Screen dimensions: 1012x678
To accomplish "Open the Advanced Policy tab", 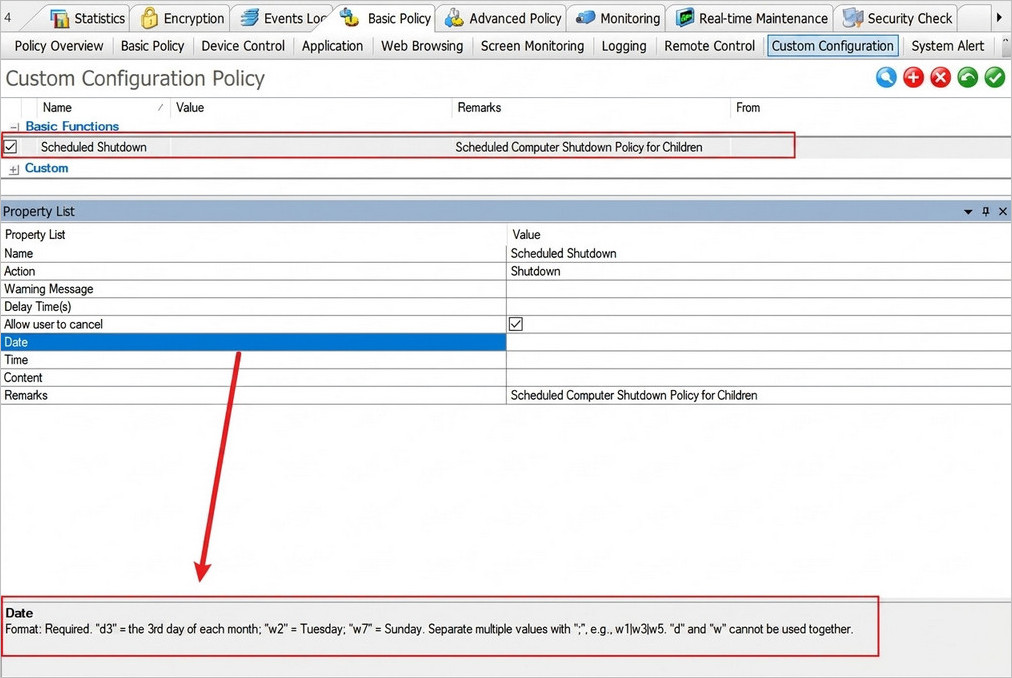I will pyautogui.click(x=503, y=18).
